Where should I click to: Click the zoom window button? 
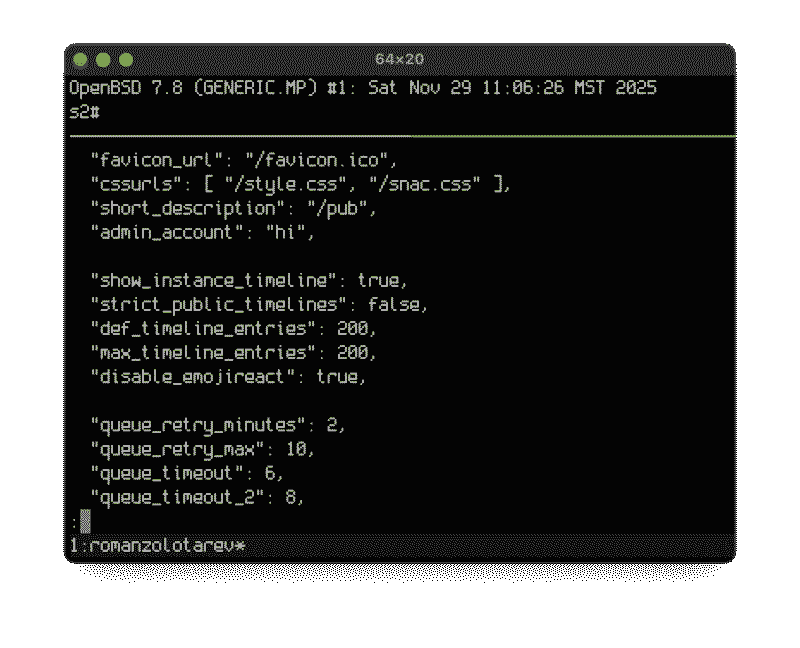(x=126, y=60)
